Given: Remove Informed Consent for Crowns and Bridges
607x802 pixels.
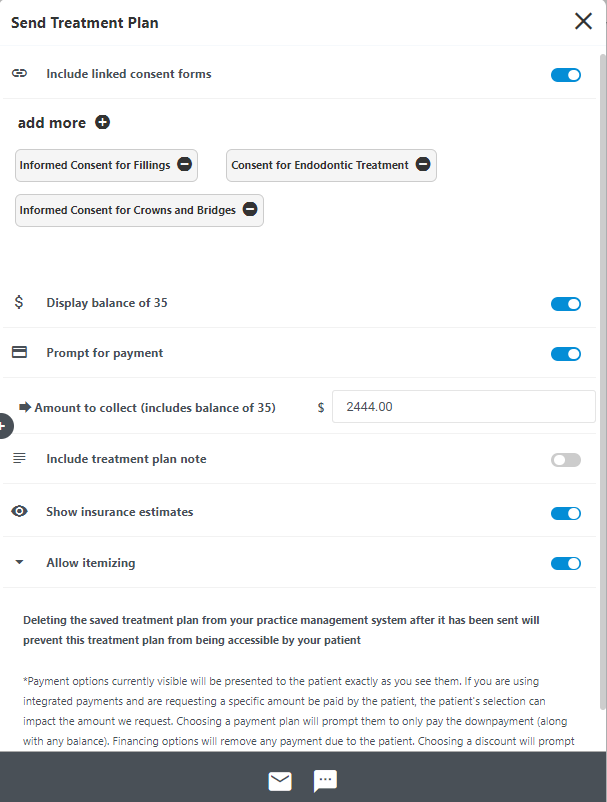Looking at the screenshot, I should coord(250,209).
